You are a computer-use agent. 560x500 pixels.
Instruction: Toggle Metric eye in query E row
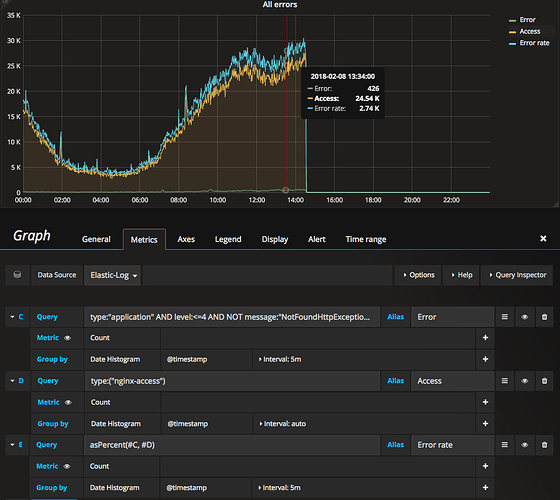pos(67,466)
